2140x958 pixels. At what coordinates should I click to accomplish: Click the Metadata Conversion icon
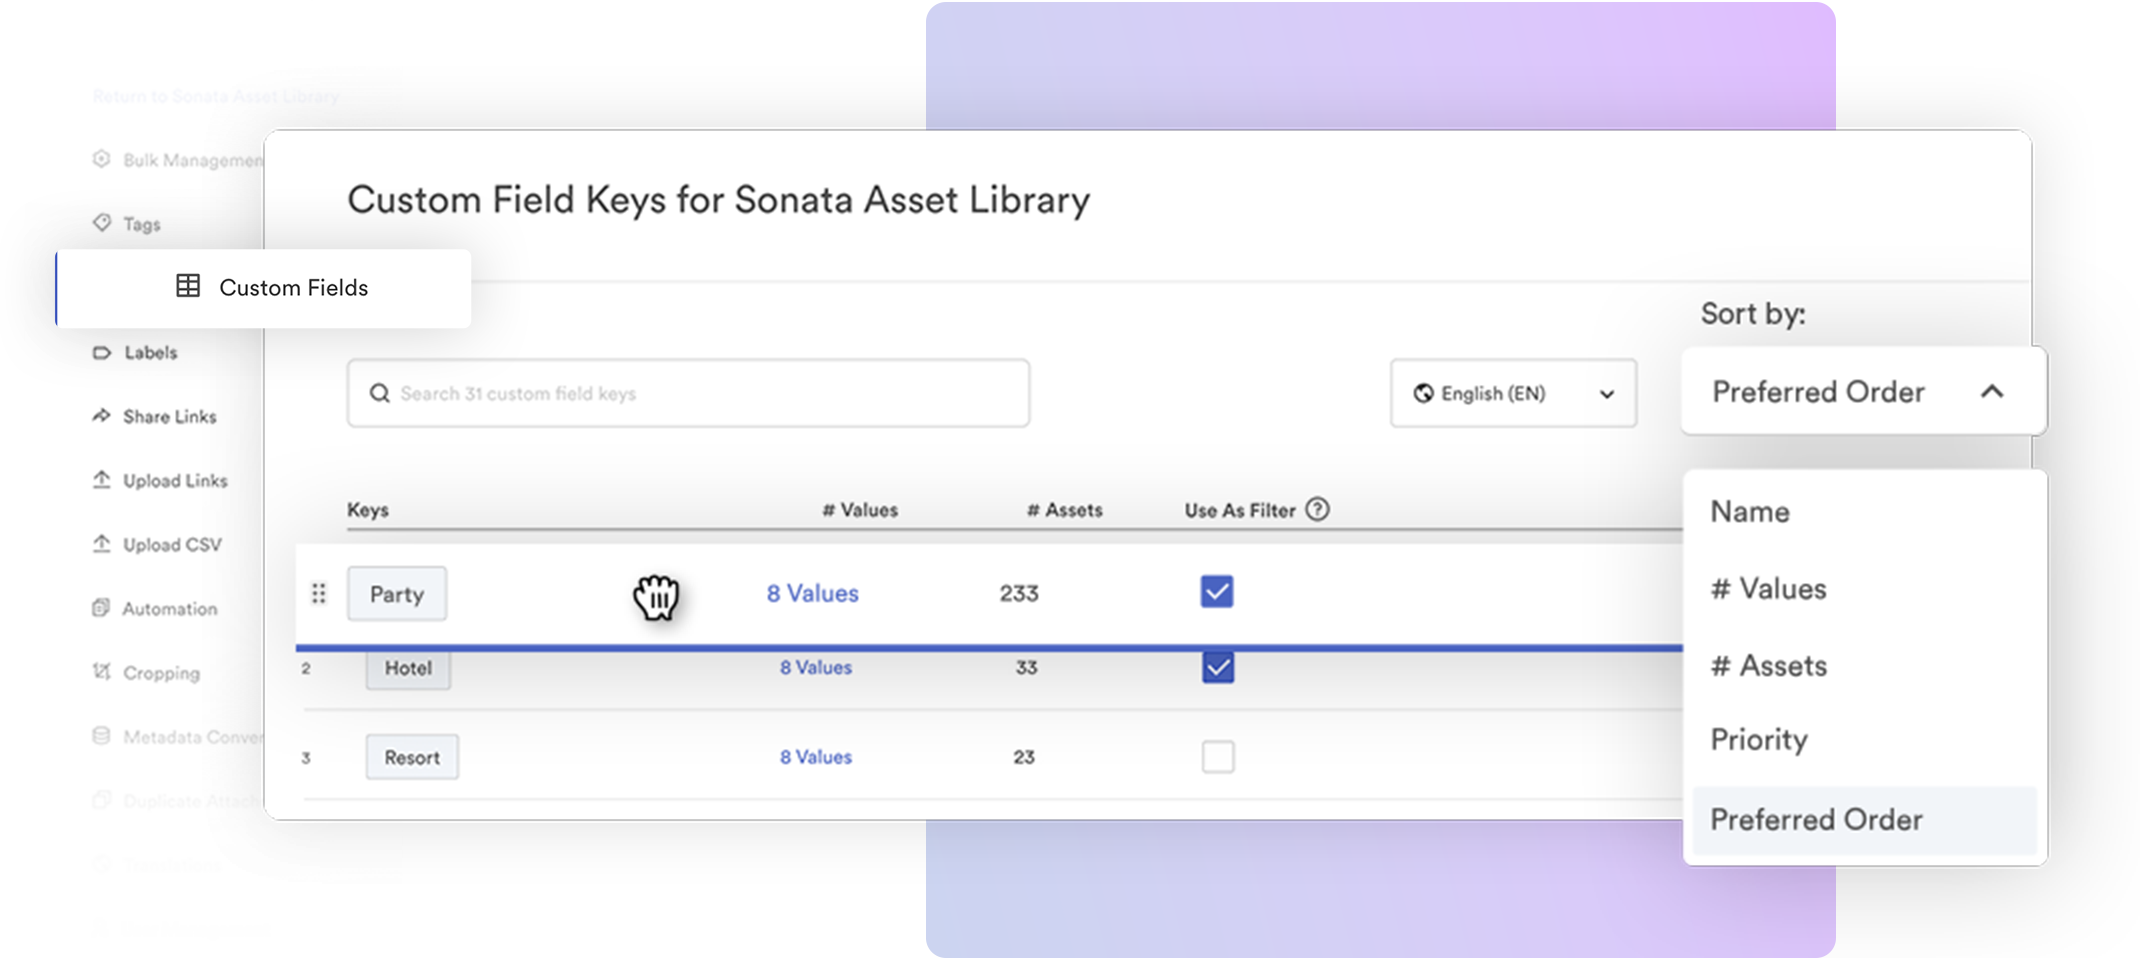[x=101, y=736]
